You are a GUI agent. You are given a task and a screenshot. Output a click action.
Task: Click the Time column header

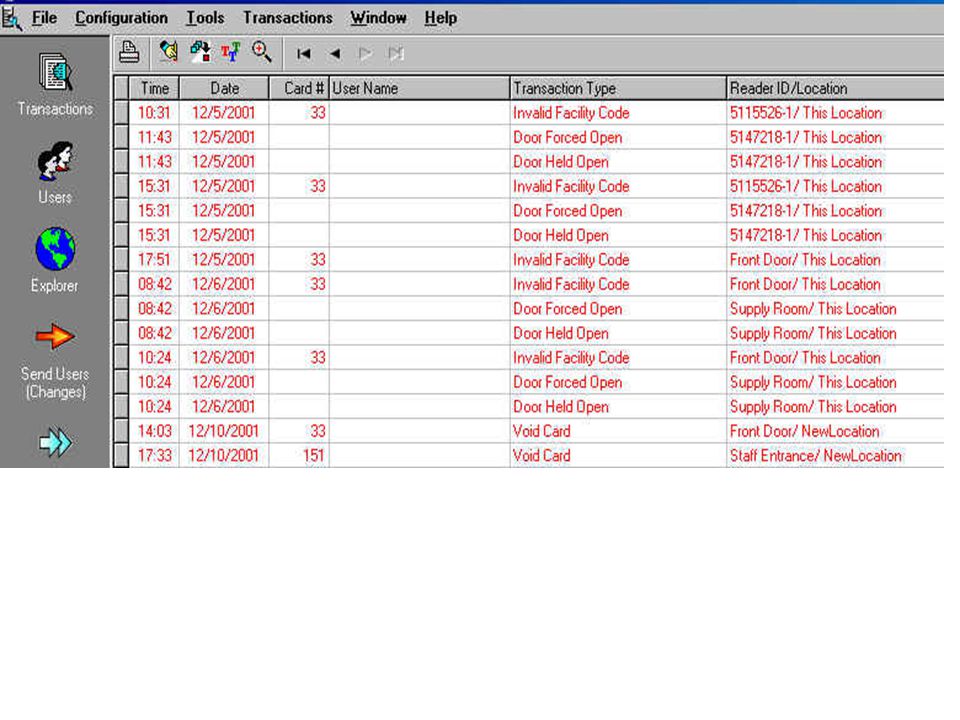tap(154, 88)
